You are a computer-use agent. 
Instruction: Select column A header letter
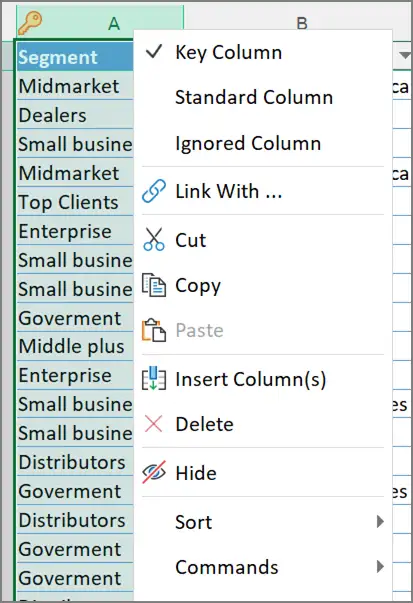click(x=114, y=24)
